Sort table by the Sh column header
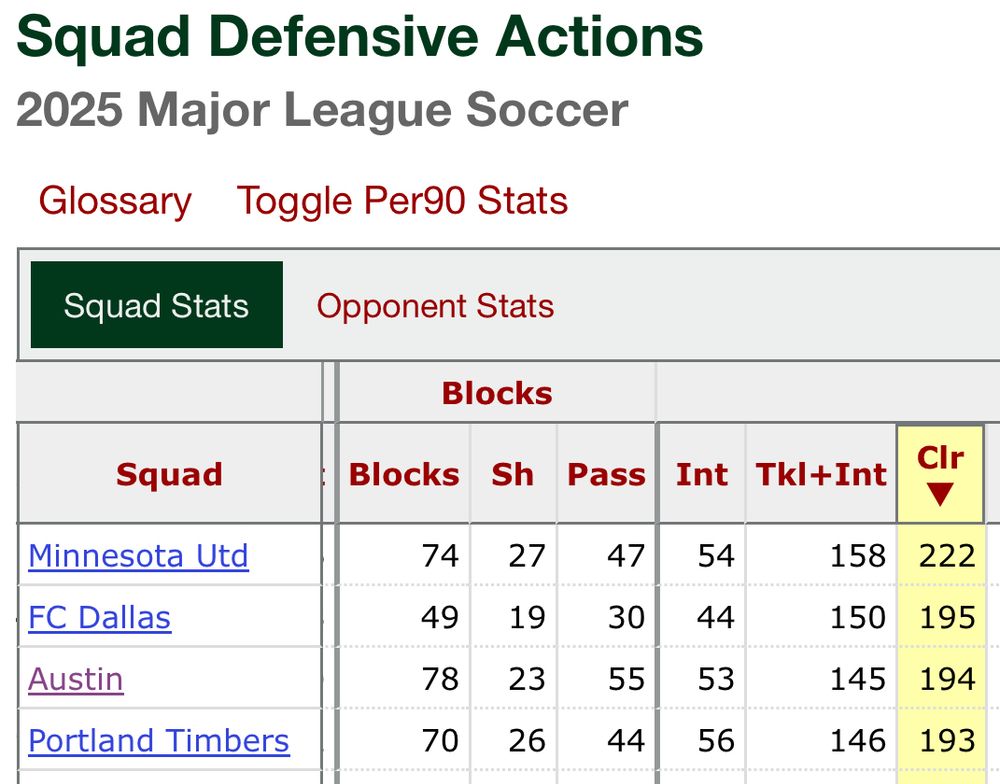Viewport: 1000px width, 784px height. pyautogui.click(x=513, y=474)
